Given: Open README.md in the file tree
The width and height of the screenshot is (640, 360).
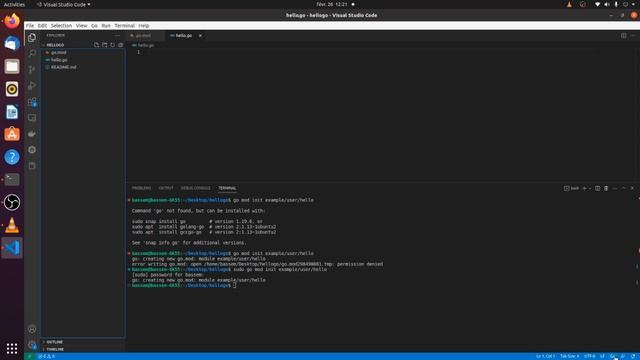Looking at the screenshot, I should [x=64, y=67].
